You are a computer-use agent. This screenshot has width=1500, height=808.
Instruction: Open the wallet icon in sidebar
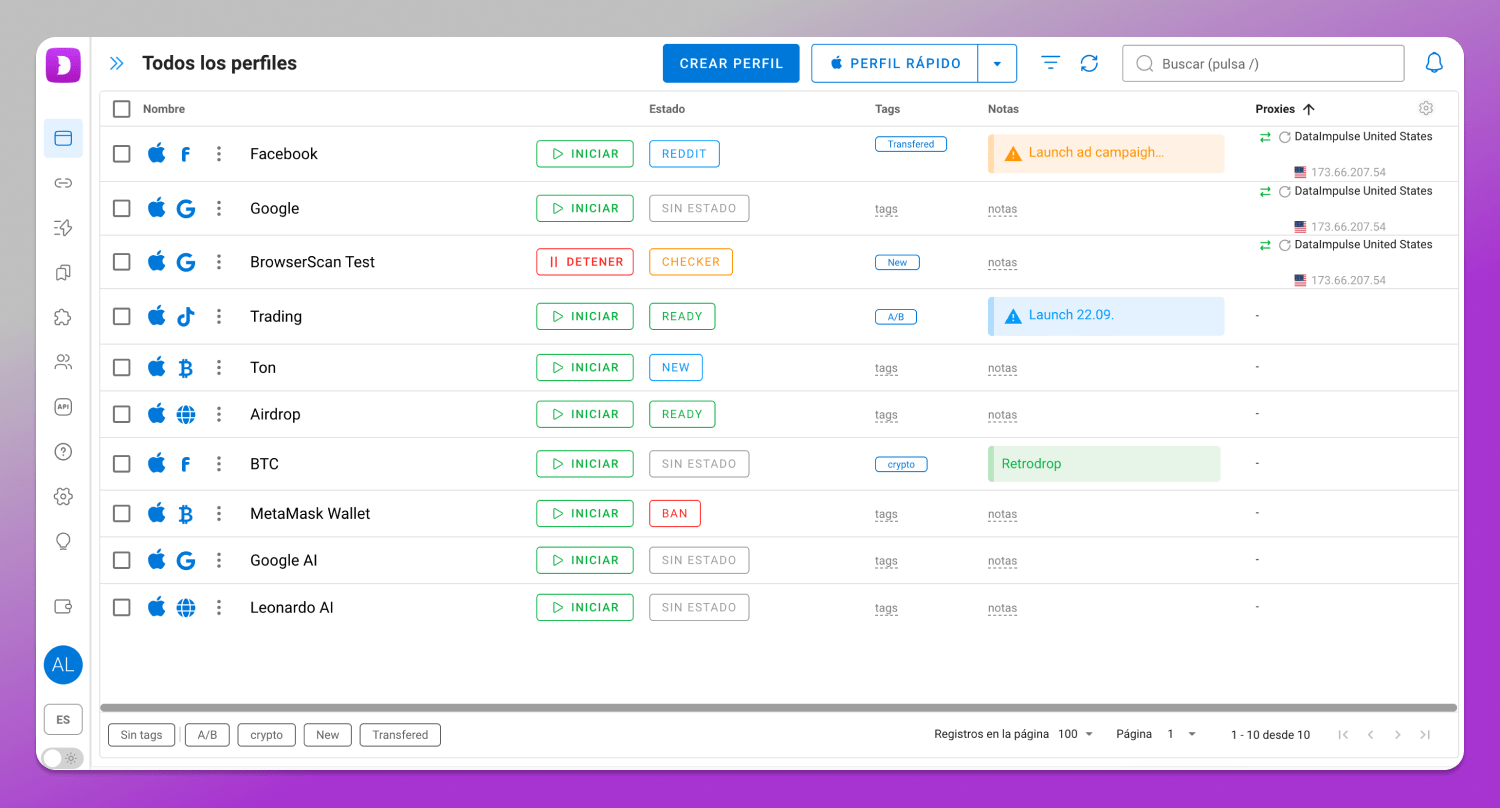tap(63, 606)
